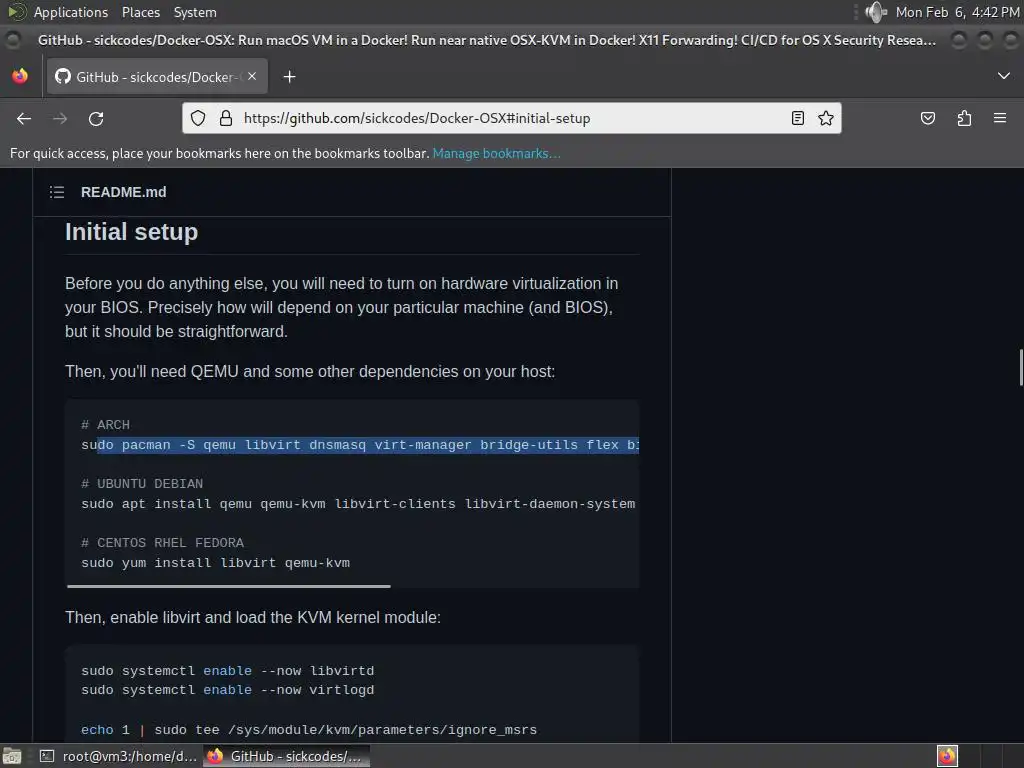Save page to Pocket
The height and width of the screenshot is (768, 1024).
927,118
